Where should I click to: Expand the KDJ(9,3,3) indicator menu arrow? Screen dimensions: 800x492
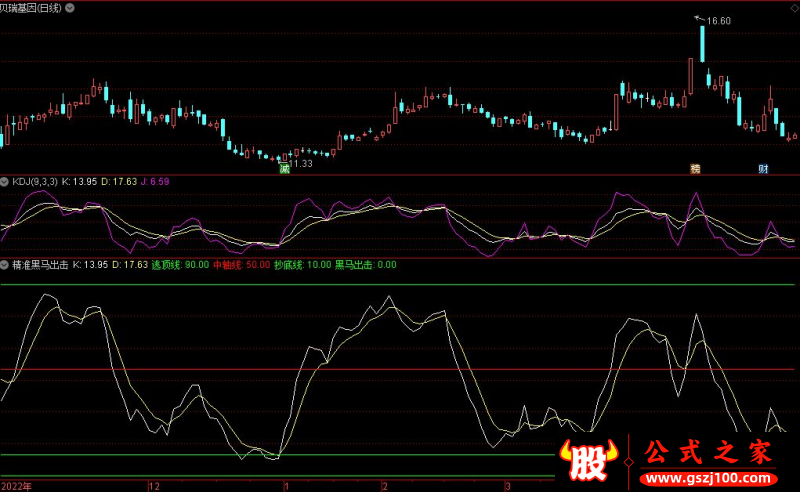point(5,182)
